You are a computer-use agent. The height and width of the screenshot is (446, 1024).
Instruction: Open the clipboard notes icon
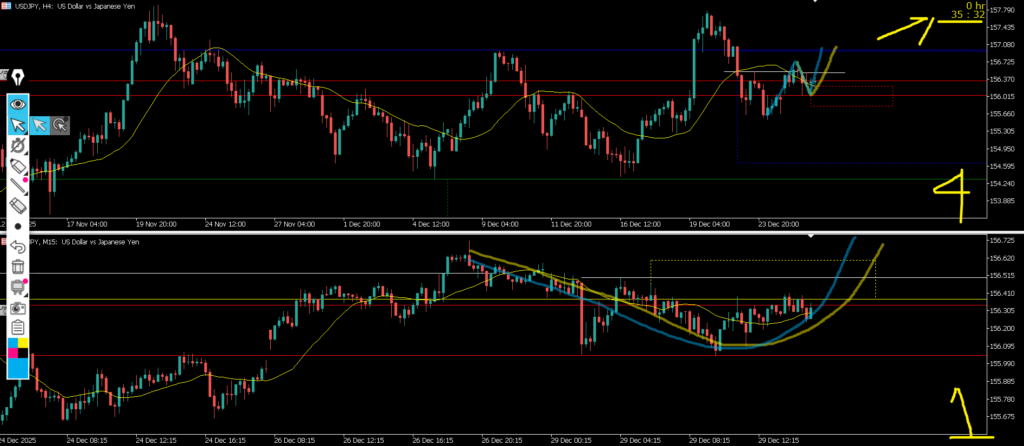(17, 327)
